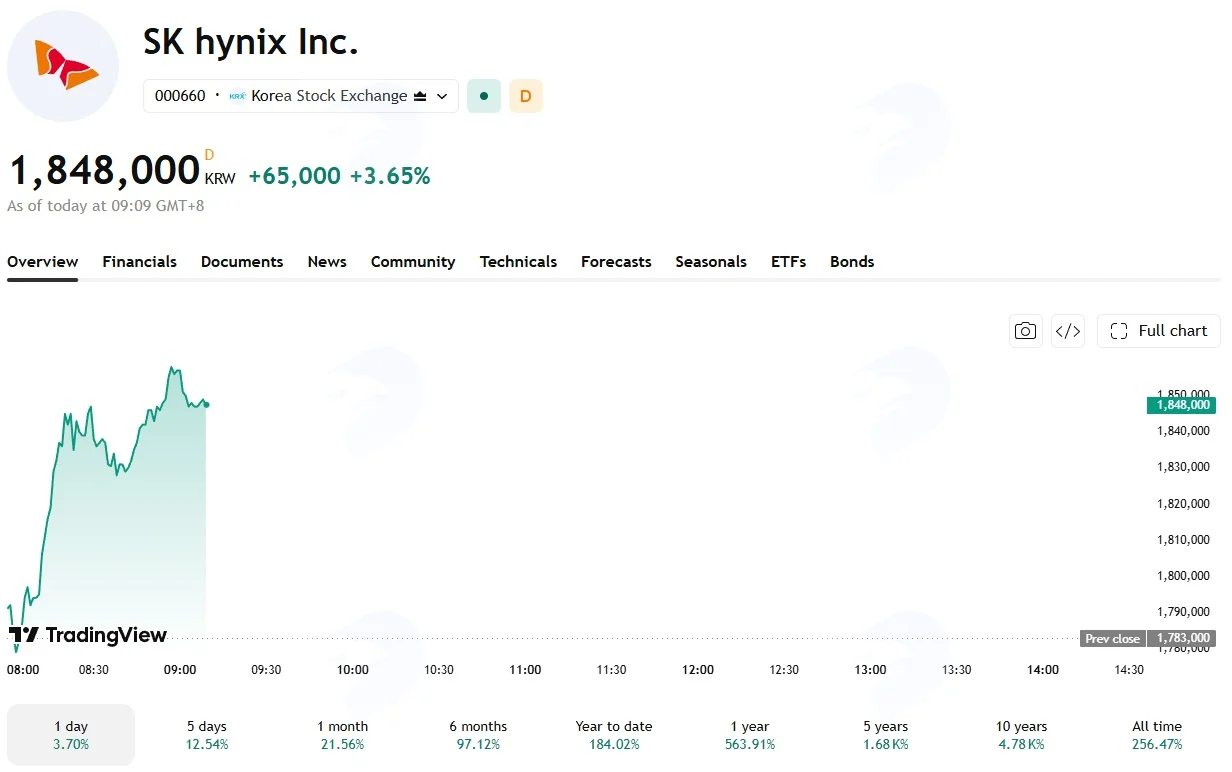Click the TradingView logo on chart
This screenshot has height=772, width=1232.
[87, 635]
